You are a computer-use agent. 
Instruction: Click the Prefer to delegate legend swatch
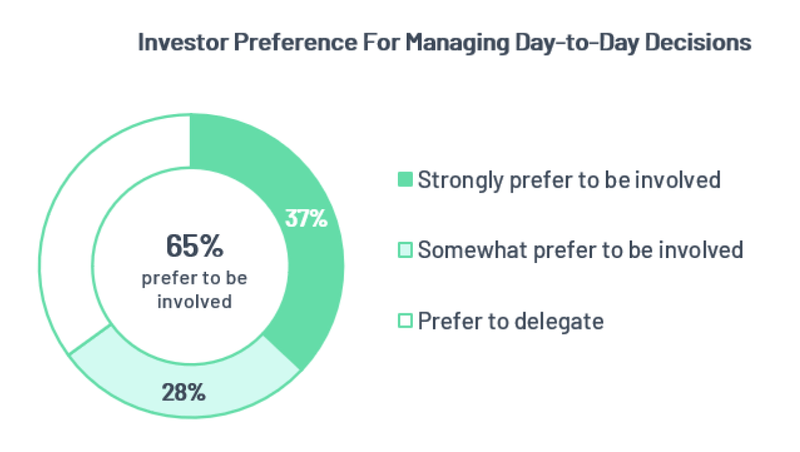pos(405,321)
